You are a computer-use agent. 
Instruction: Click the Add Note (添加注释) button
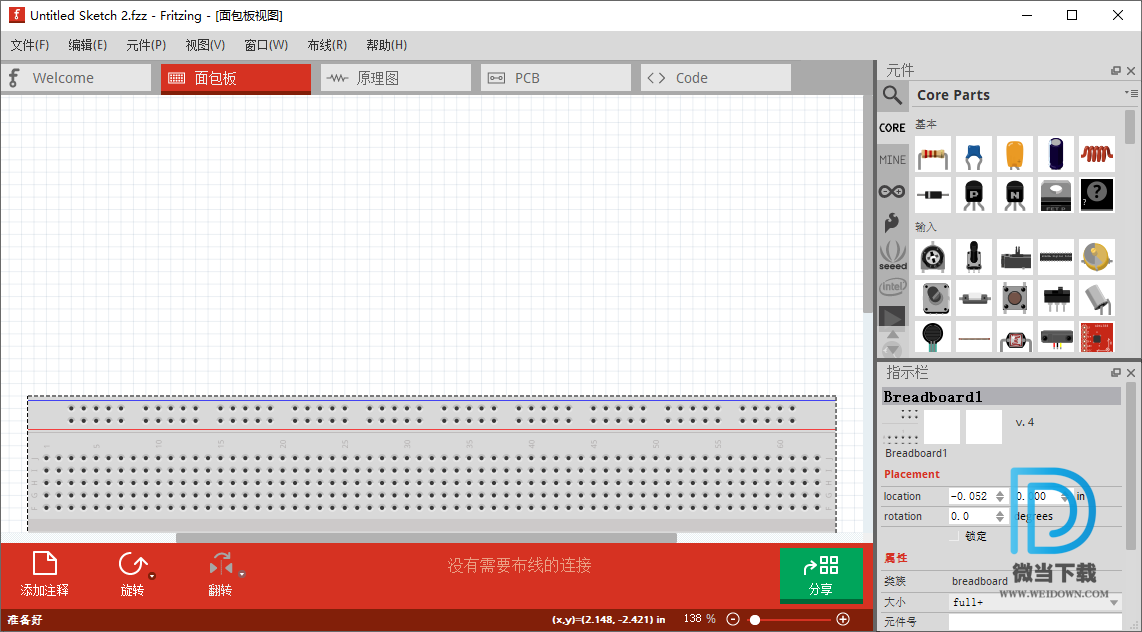tap(44, 574)
